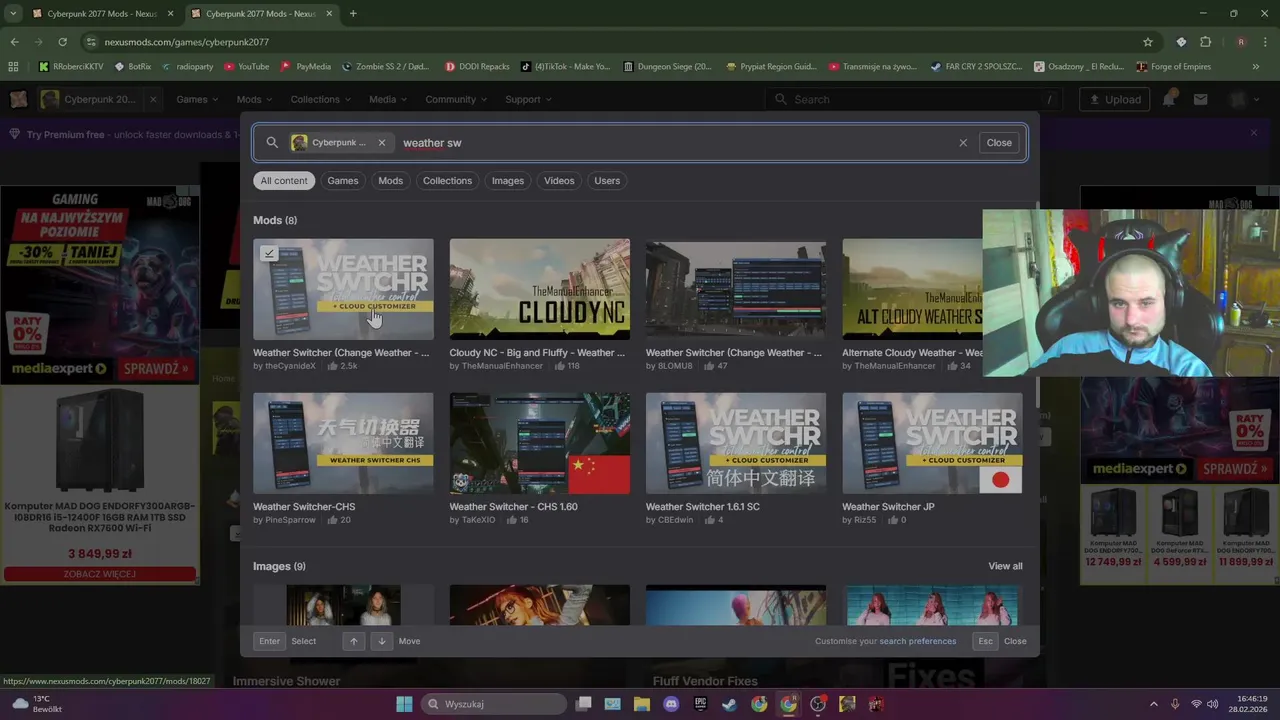Clear the search text with the X icon
The height and width of the screenshot is (720, 1280).
click(963, 143)
